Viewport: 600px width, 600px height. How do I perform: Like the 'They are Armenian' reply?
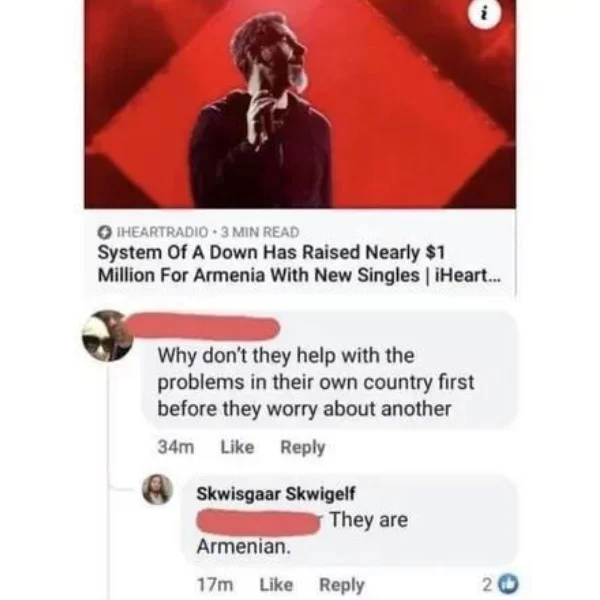(x=276, y=585)
